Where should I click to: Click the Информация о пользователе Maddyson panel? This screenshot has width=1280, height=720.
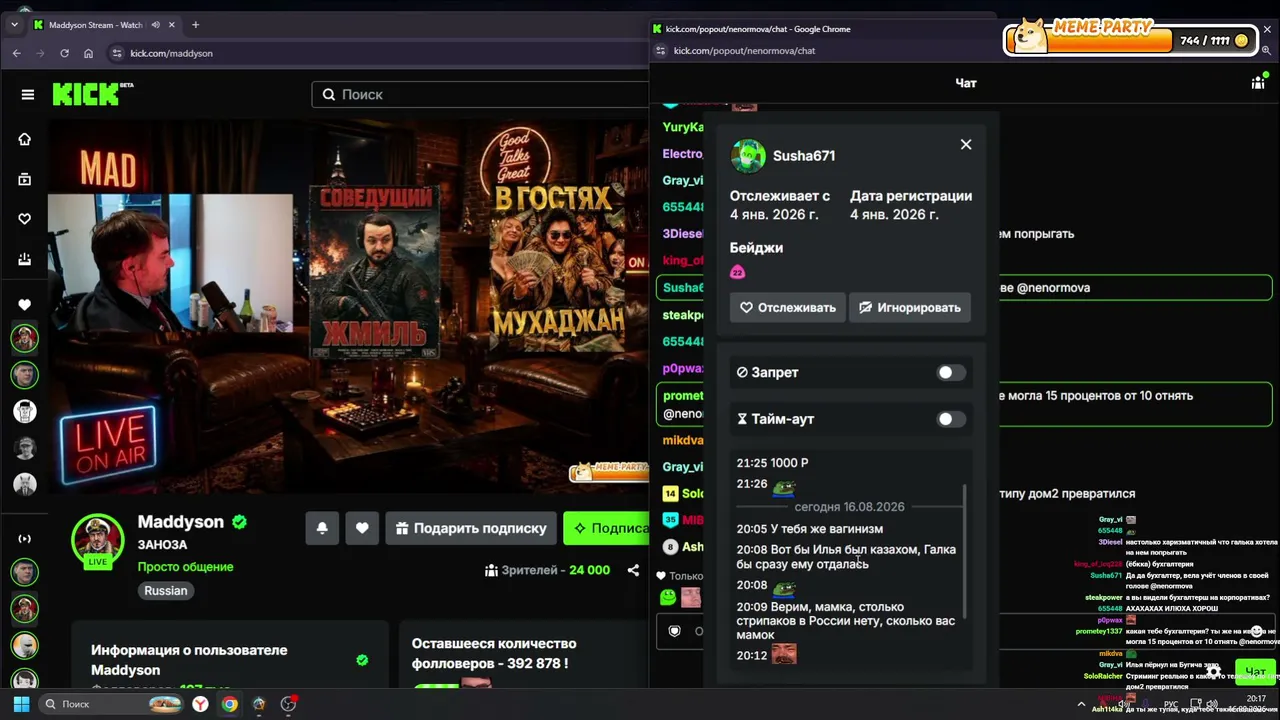click(x=229, y=654)
